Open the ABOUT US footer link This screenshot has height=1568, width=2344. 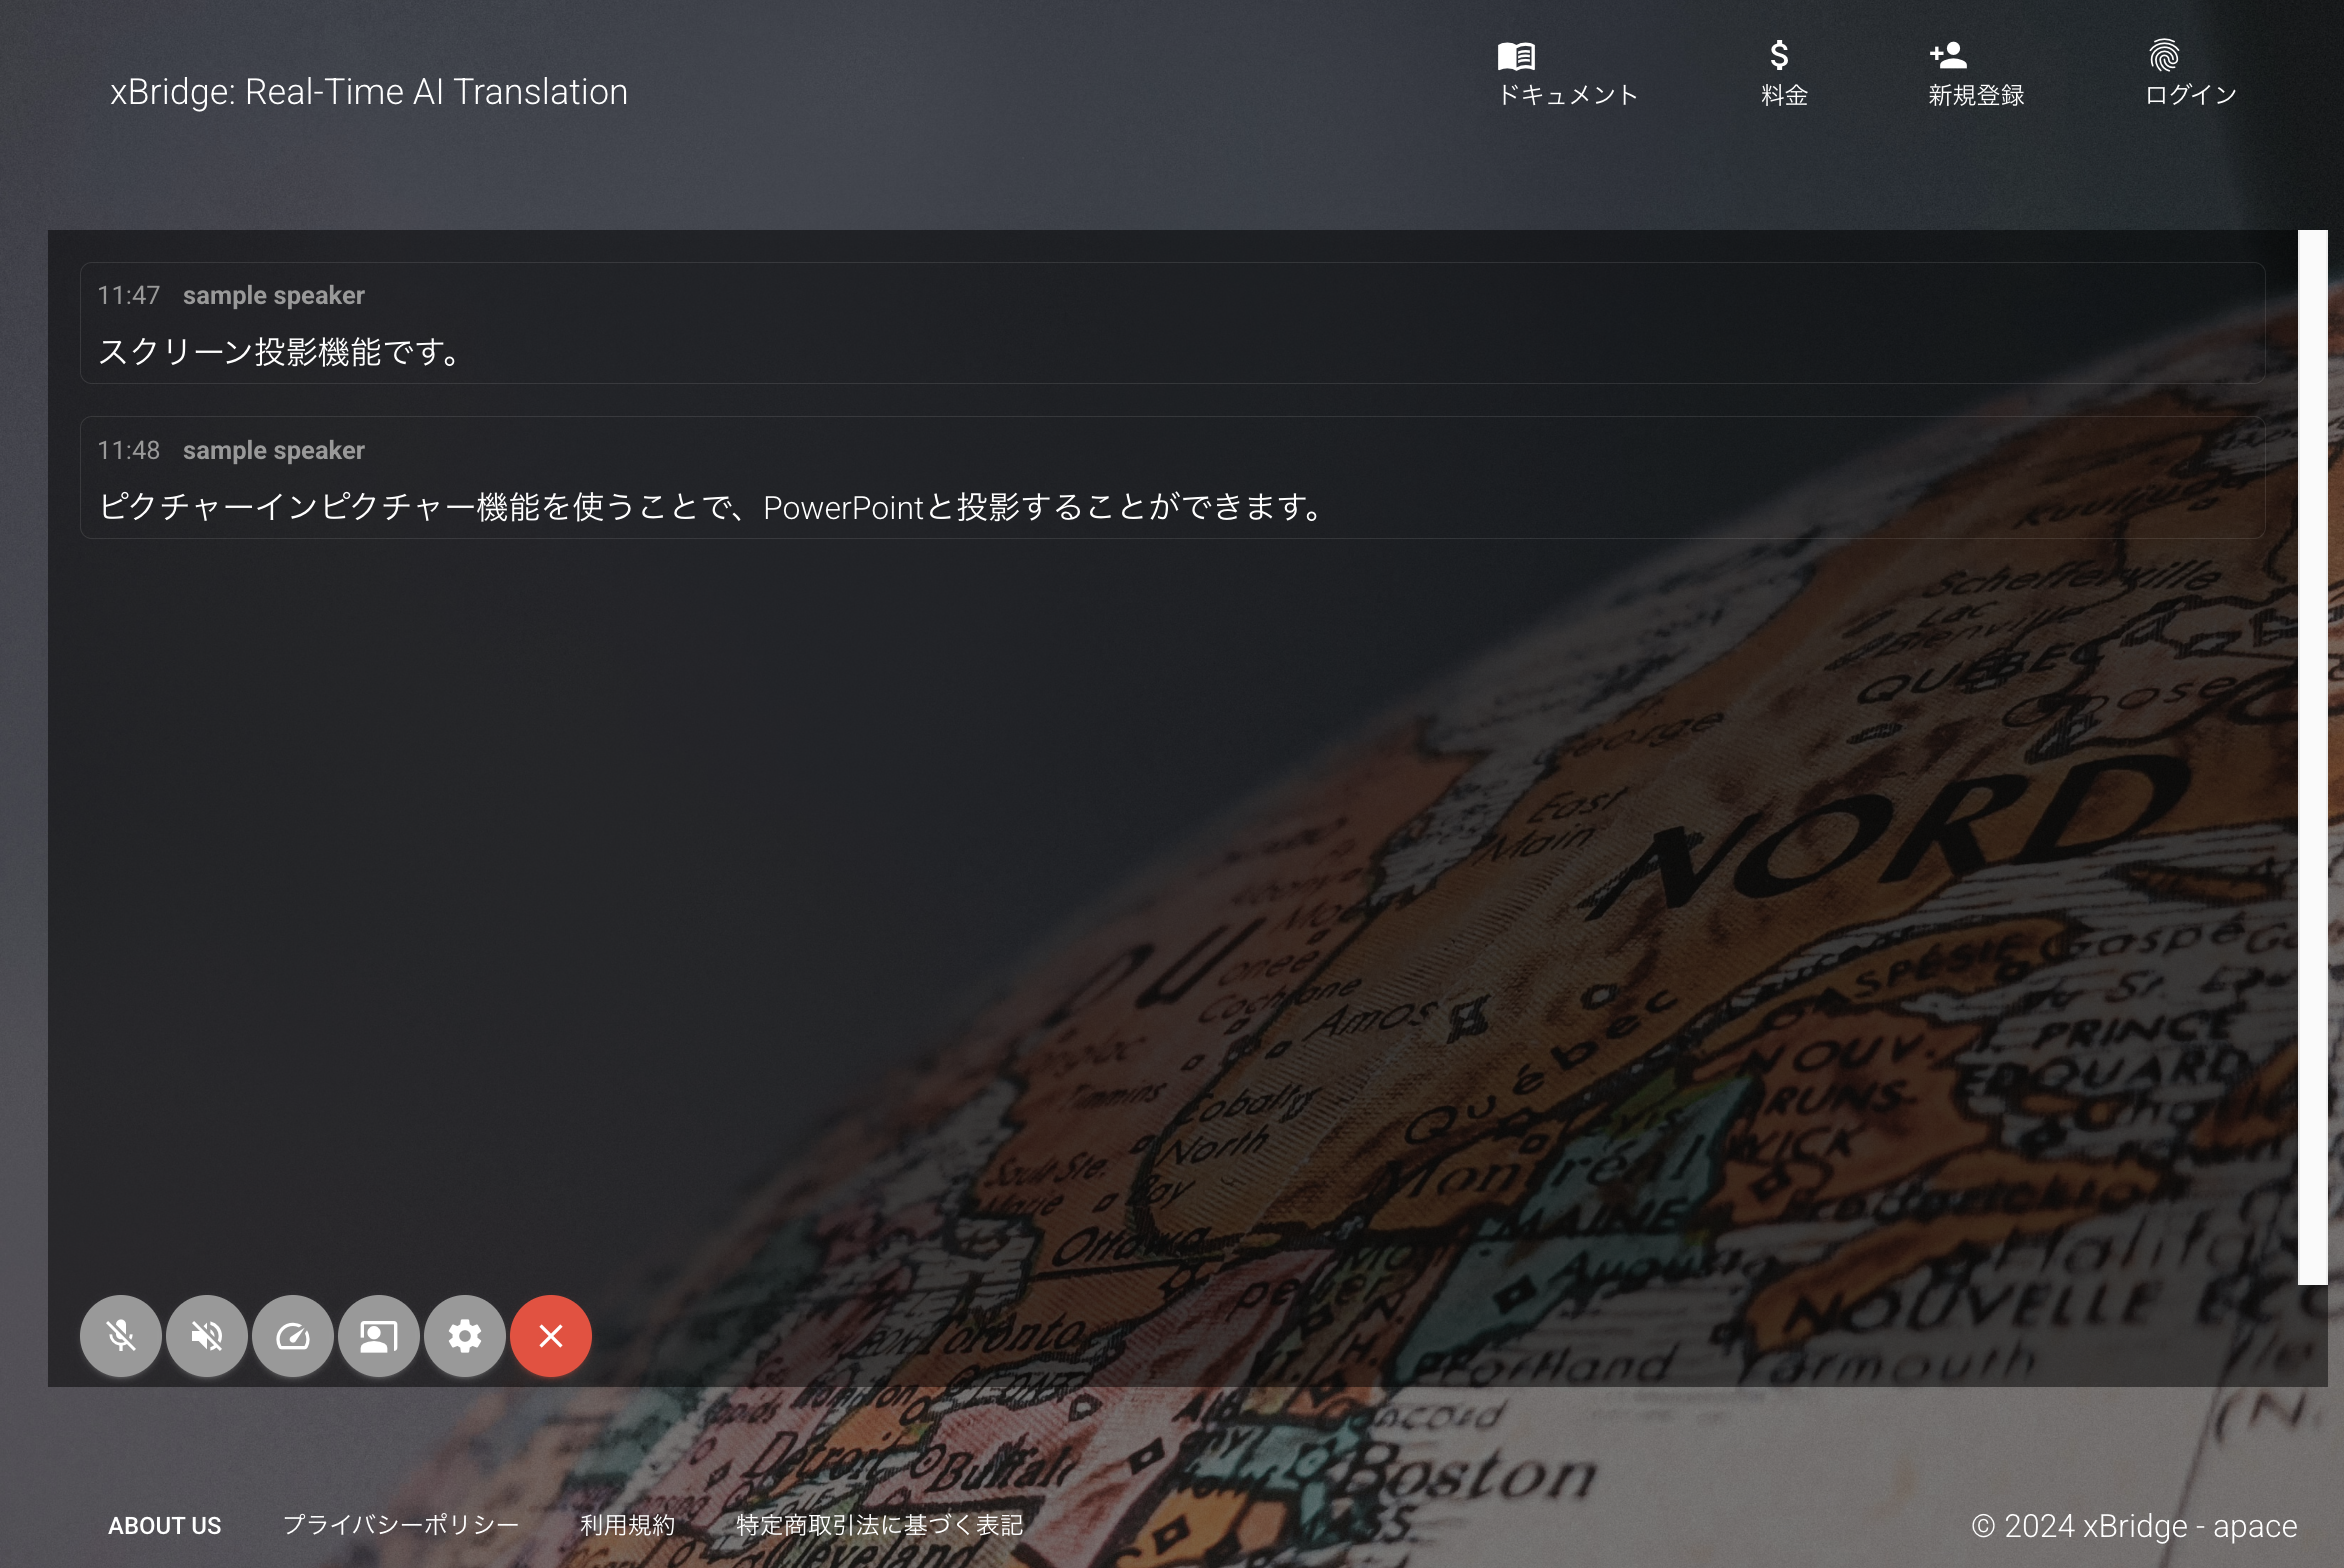coord(165,1525)
